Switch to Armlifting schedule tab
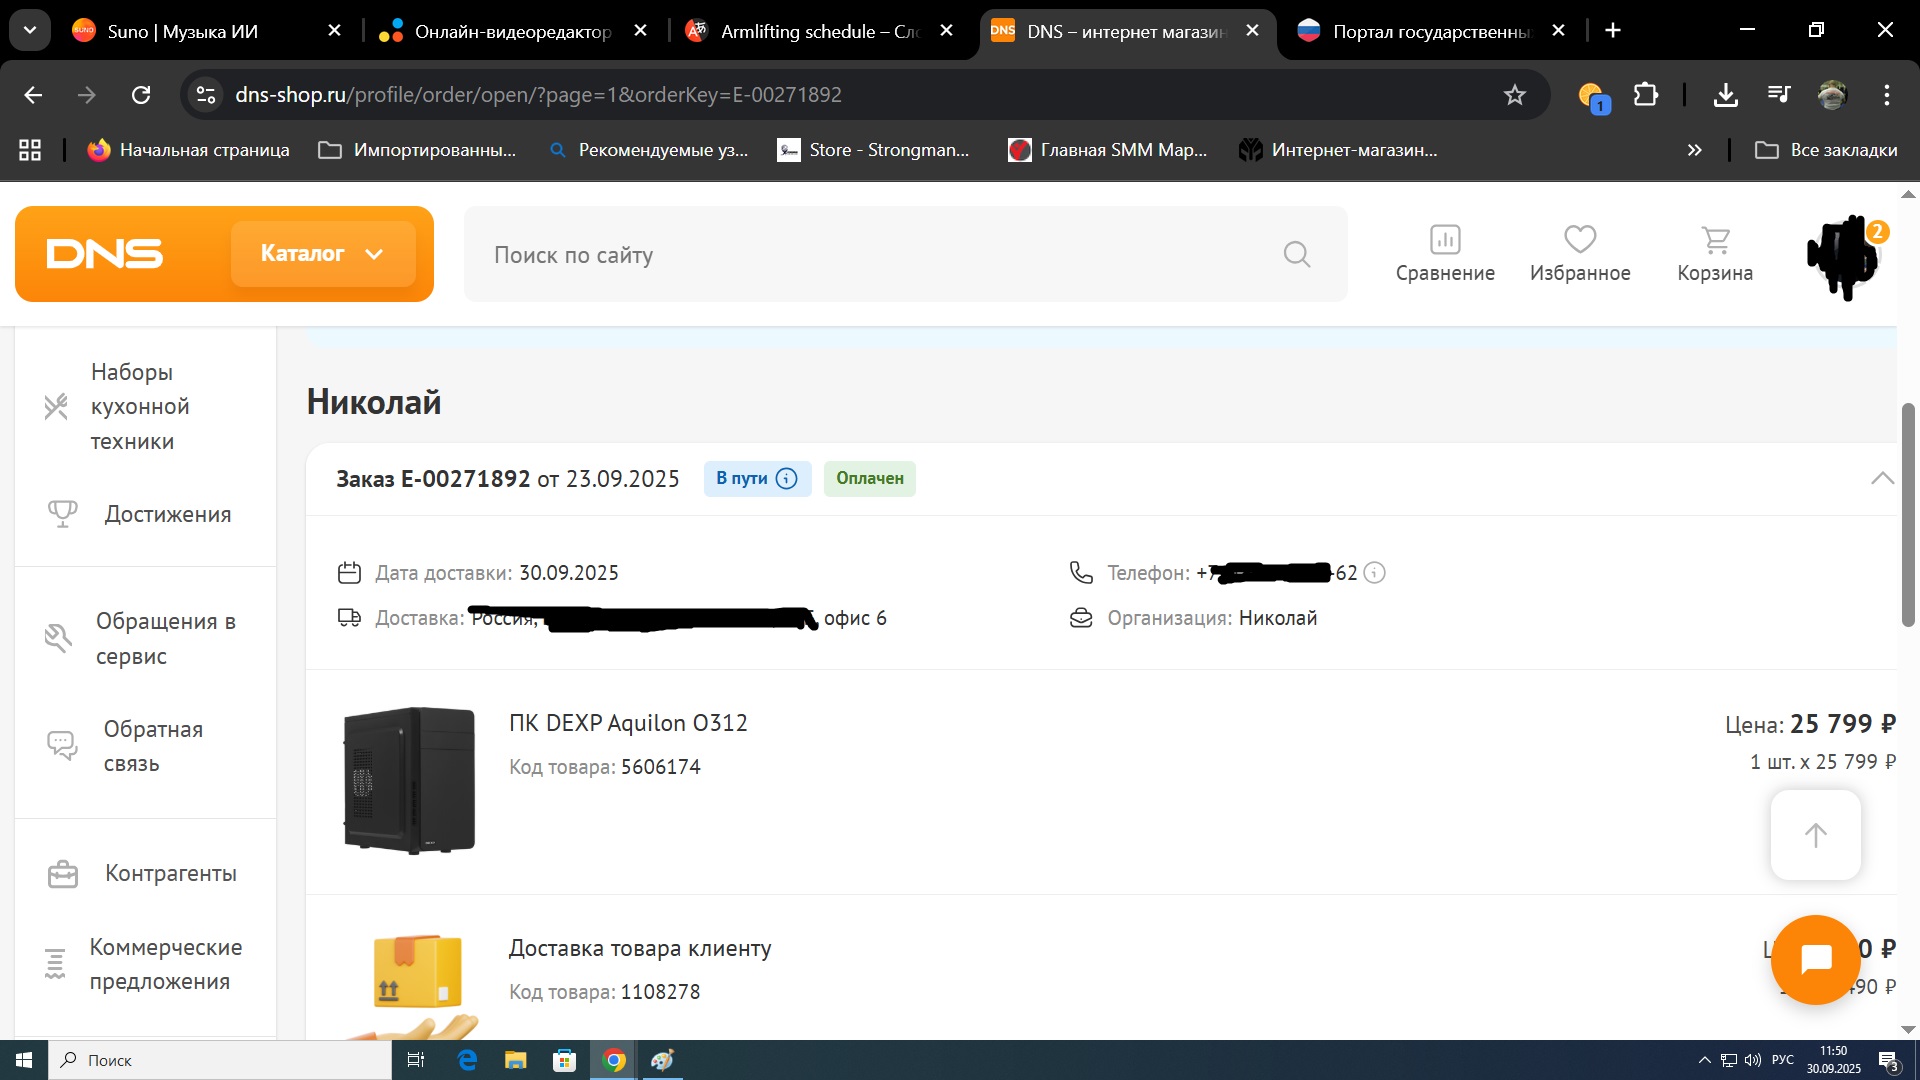Viewport: 1920px width, 1080px height. [820, 31]
